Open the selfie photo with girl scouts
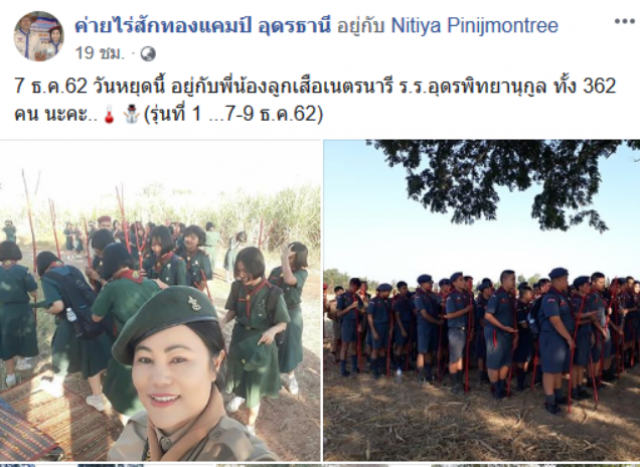 [160, 300]
